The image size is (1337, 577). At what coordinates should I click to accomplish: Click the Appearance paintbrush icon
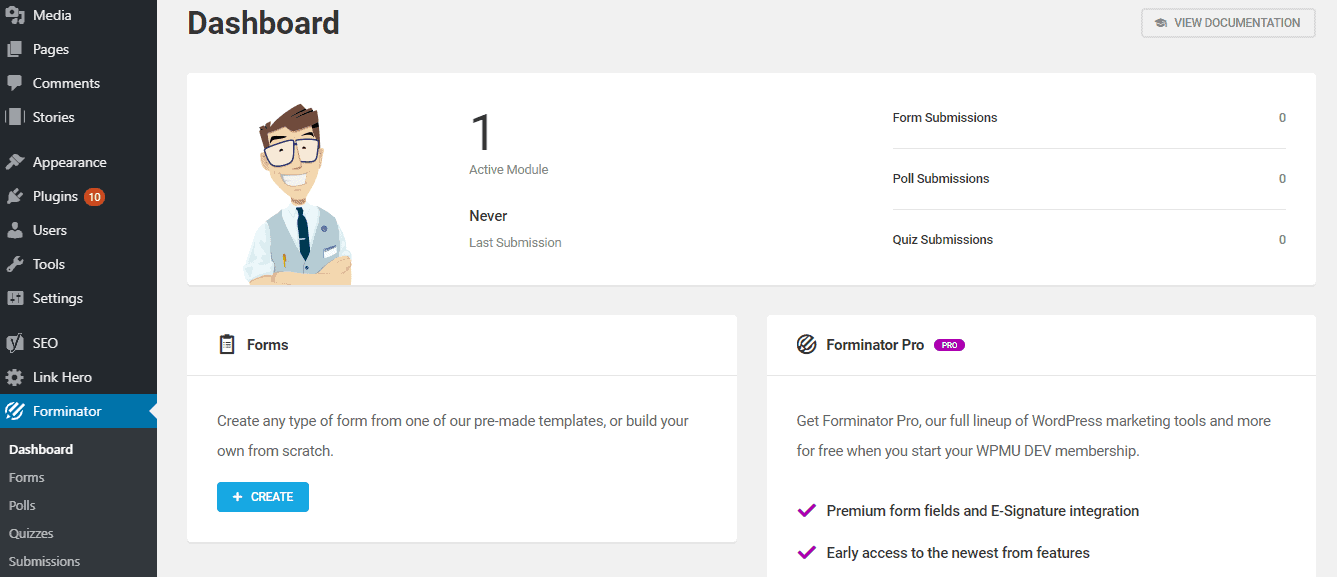(x=15, y=162)
